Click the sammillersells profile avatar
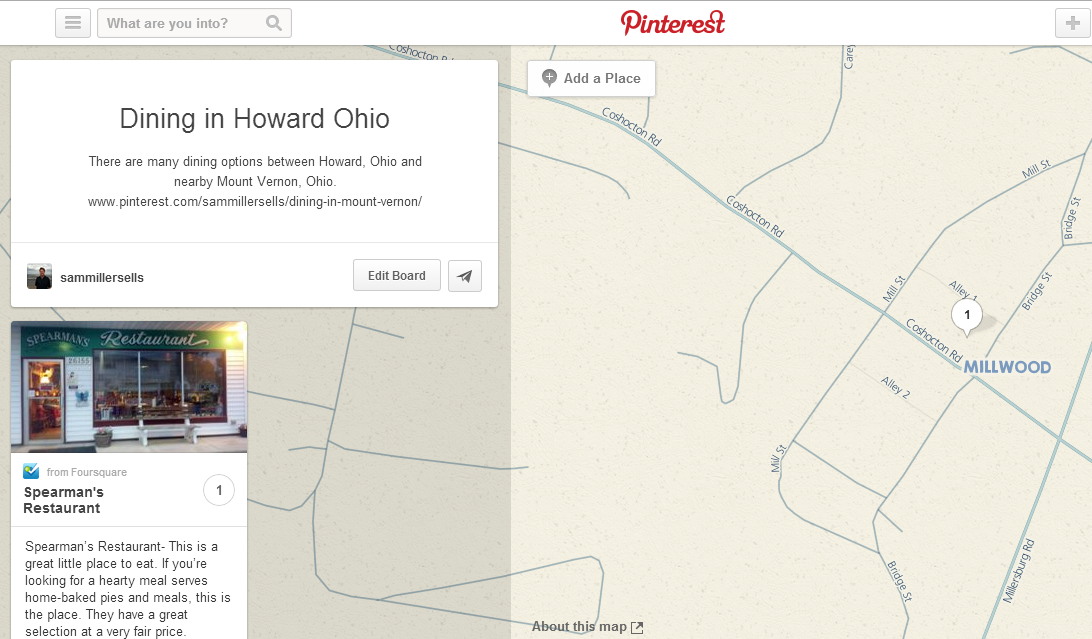 pos(39,277)
